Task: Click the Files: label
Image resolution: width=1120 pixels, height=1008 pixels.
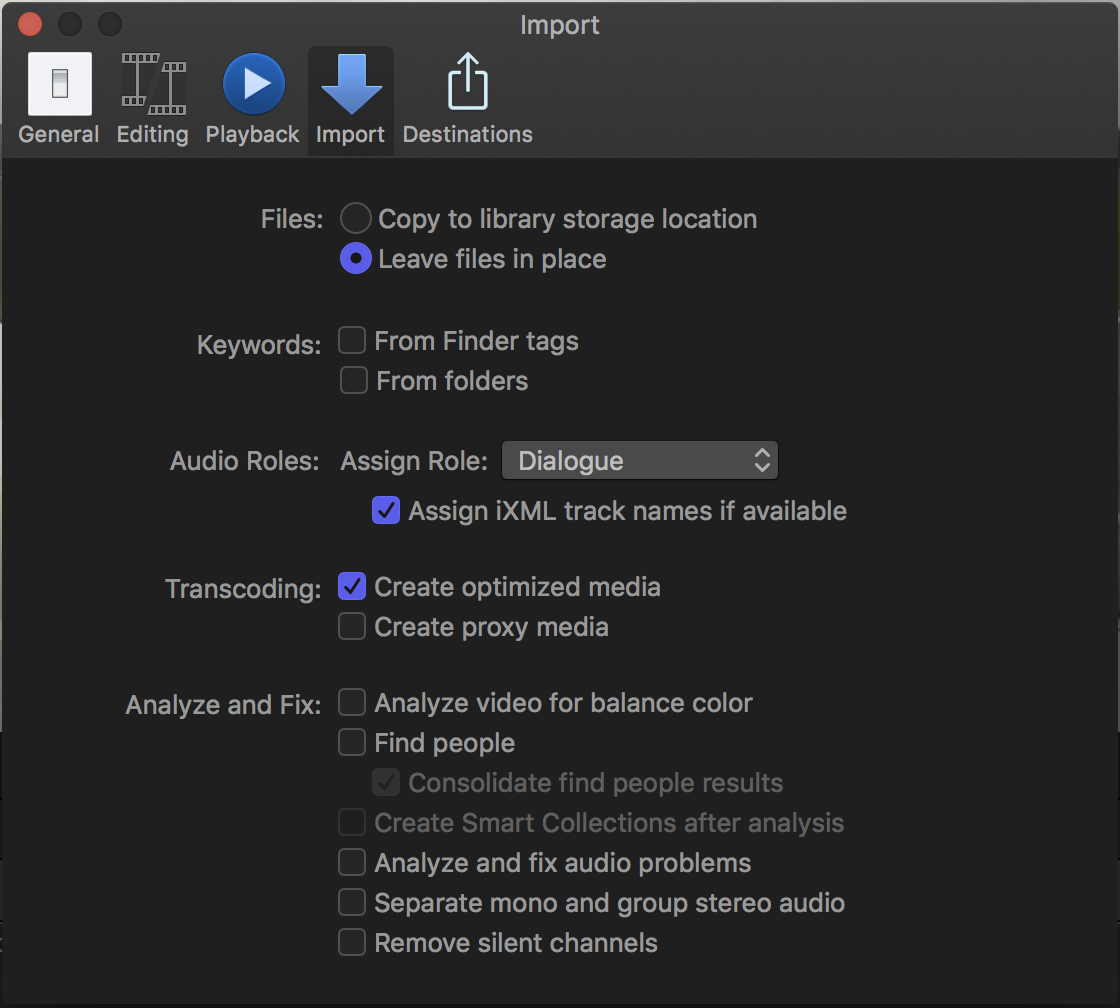Action: [x=291, y=219]
